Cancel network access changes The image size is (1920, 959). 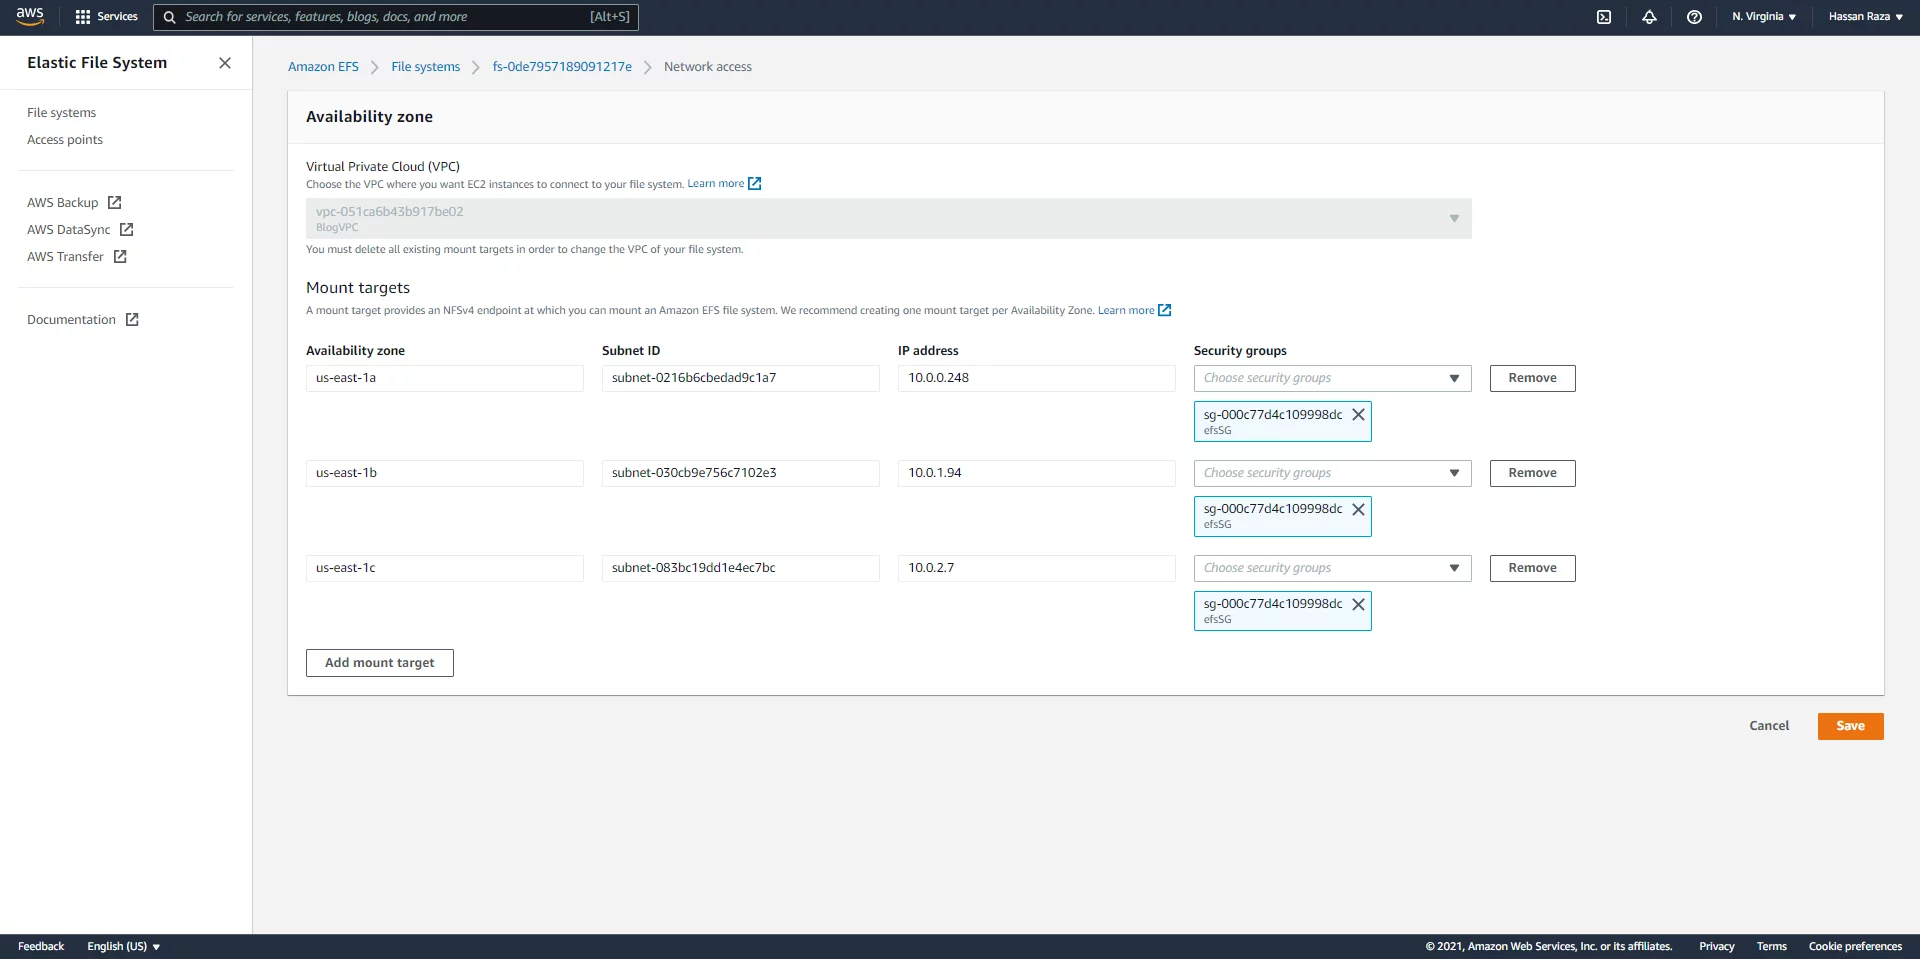tap(1769, 726)
